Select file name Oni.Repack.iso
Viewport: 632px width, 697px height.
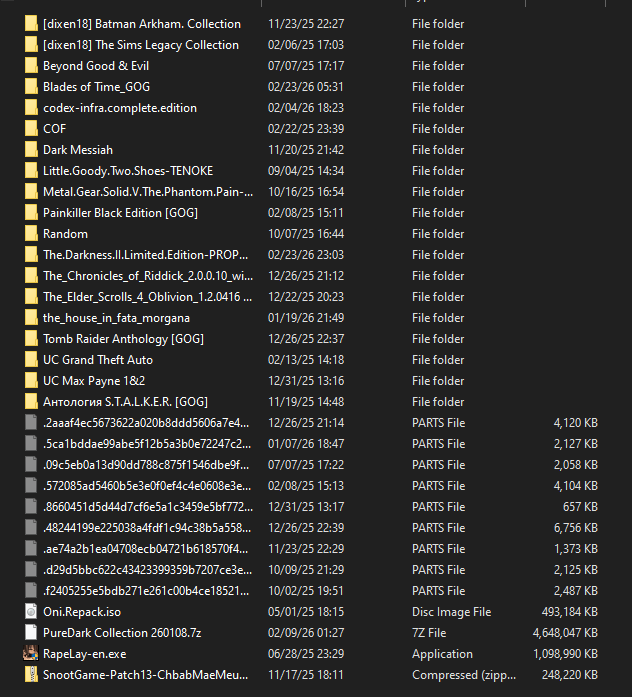coord(82,612)
